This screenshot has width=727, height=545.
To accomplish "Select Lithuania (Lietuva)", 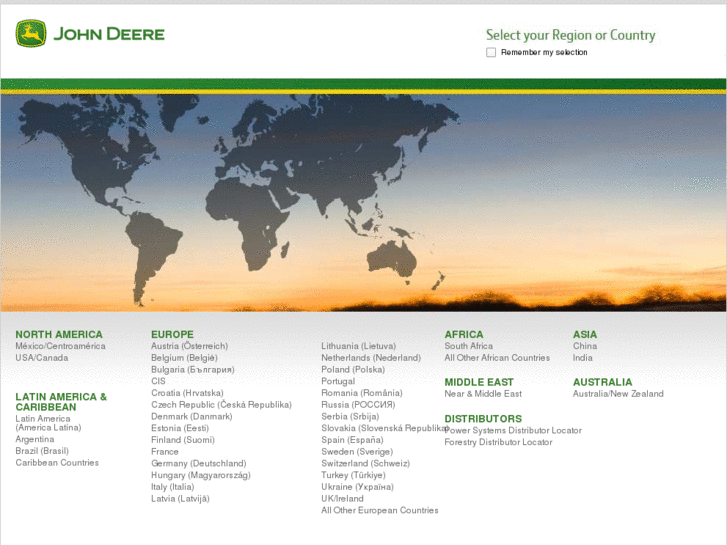I will (x=359, y=346).
